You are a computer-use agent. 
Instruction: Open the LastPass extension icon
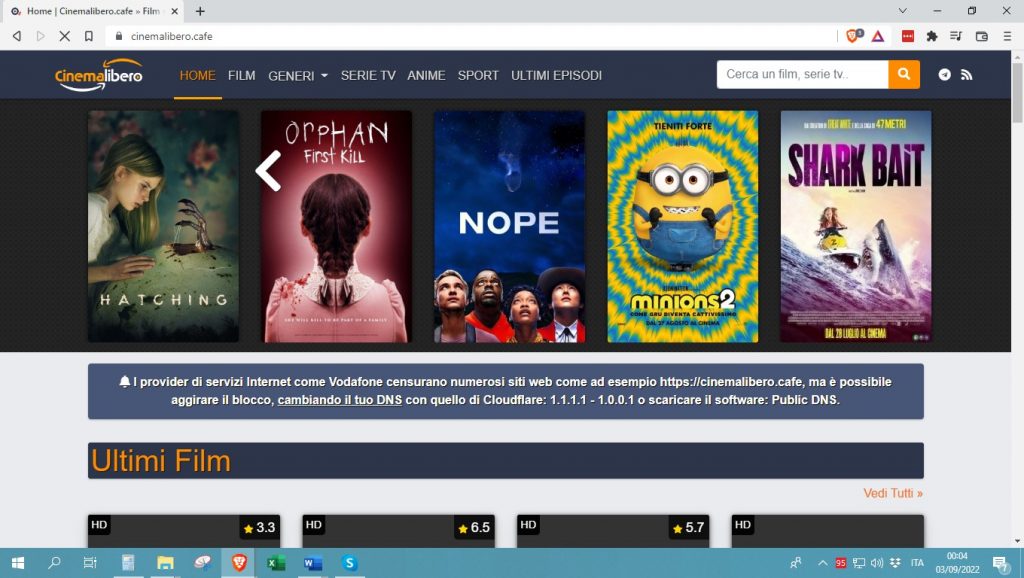906,36
